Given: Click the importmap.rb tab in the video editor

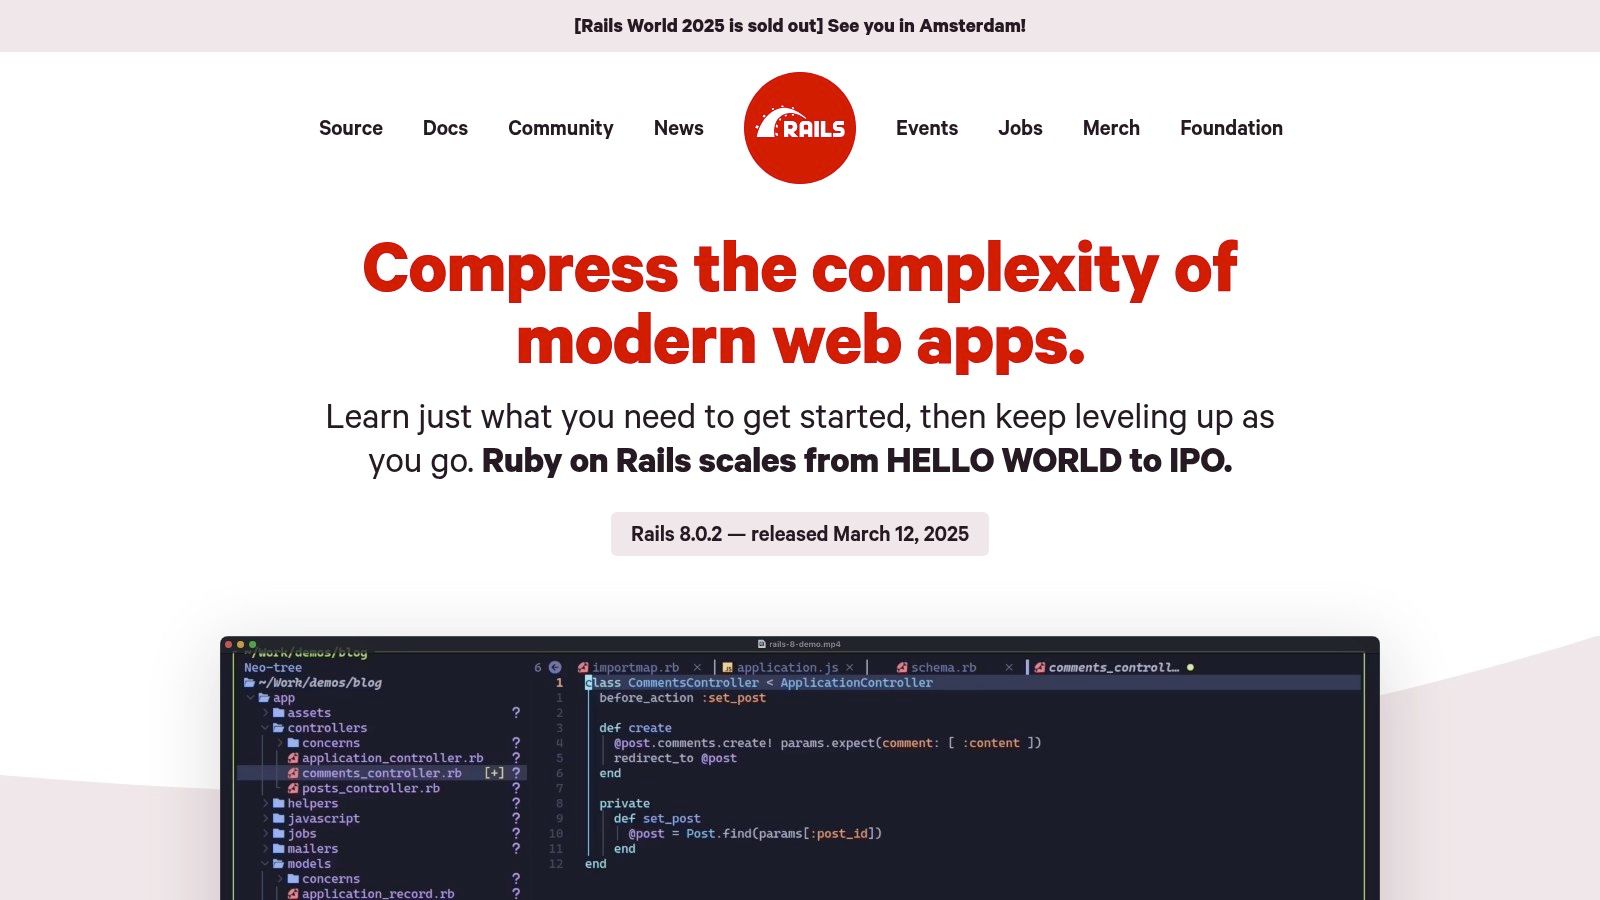Looking at the screenshot, I should tap(636, 667).
